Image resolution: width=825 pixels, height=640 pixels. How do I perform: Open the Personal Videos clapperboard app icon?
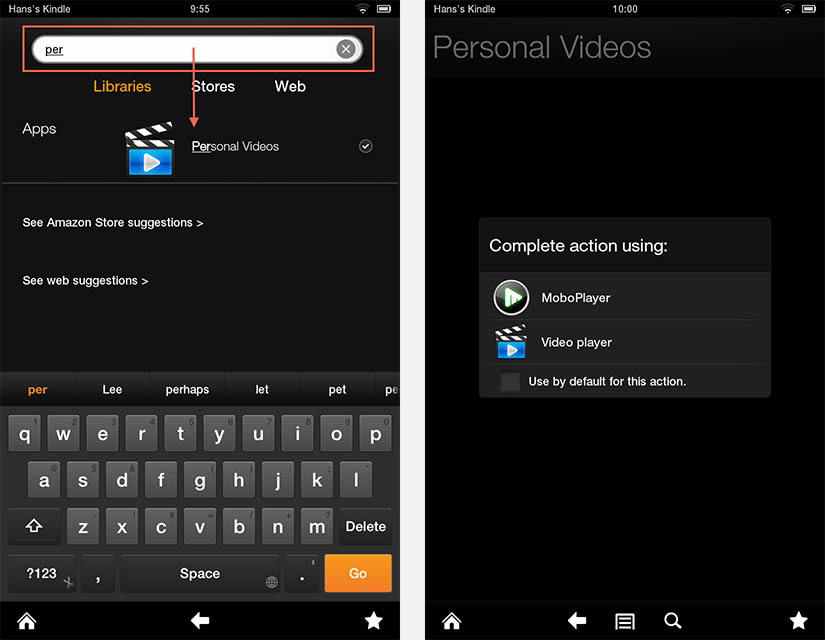tap(150, 148)
